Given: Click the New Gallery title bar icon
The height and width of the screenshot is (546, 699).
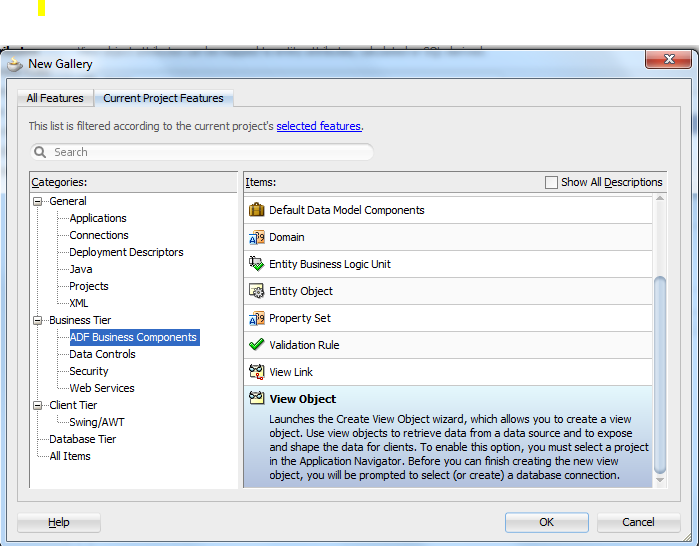Looking at the screenshot, I should [x=15, y=65].
